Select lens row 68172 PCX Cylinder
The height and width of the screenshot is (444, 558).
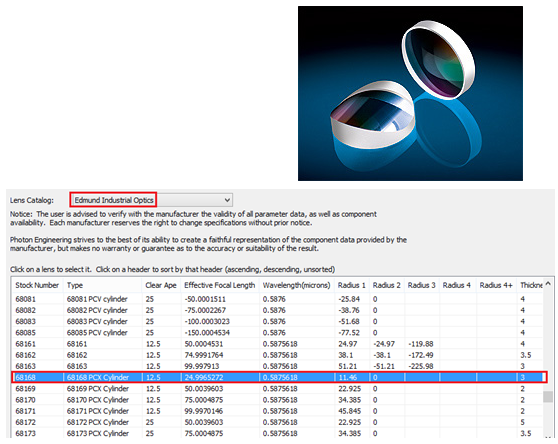click(277, 422)
